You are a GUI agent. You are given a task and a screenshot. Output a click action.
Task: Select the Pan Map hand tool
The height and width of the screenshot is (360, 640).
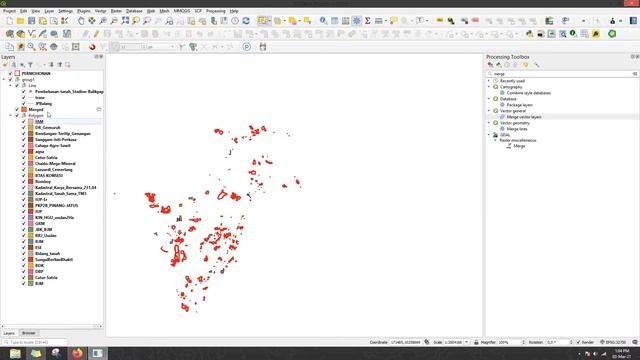81,20
